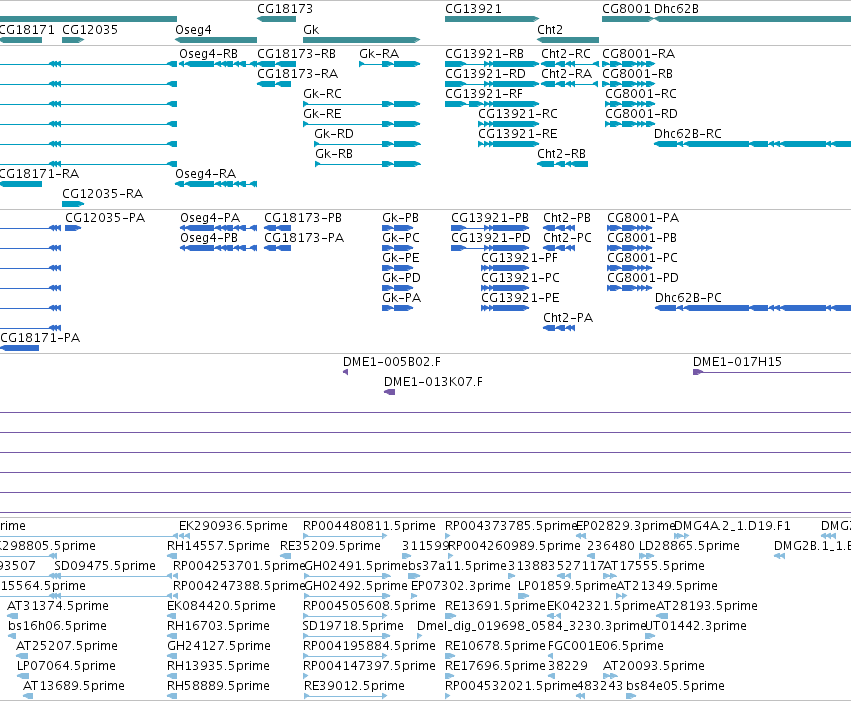This screenshot has width=851, height=701.
Task: Click transcript label CG18173-RA
Action: (x=297, y=74)
